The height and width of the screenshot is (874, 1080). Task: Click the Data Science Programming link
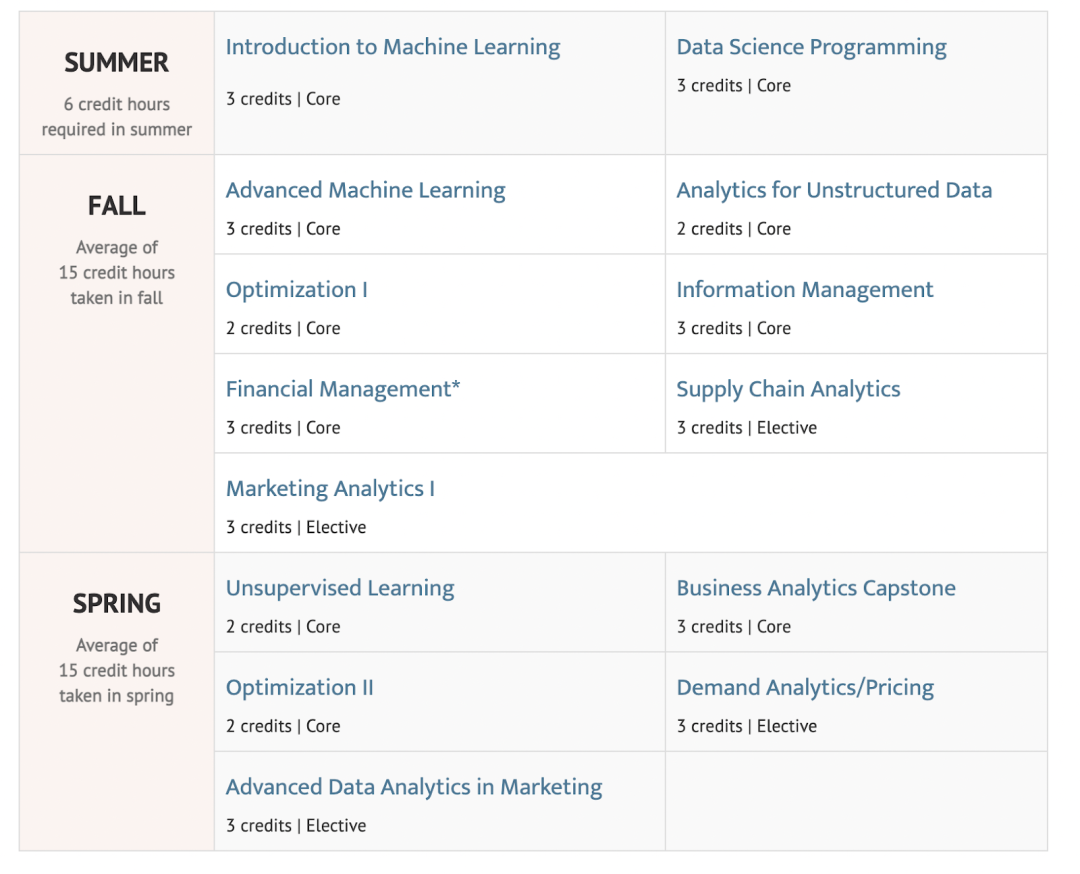click(x=811, y=47)
